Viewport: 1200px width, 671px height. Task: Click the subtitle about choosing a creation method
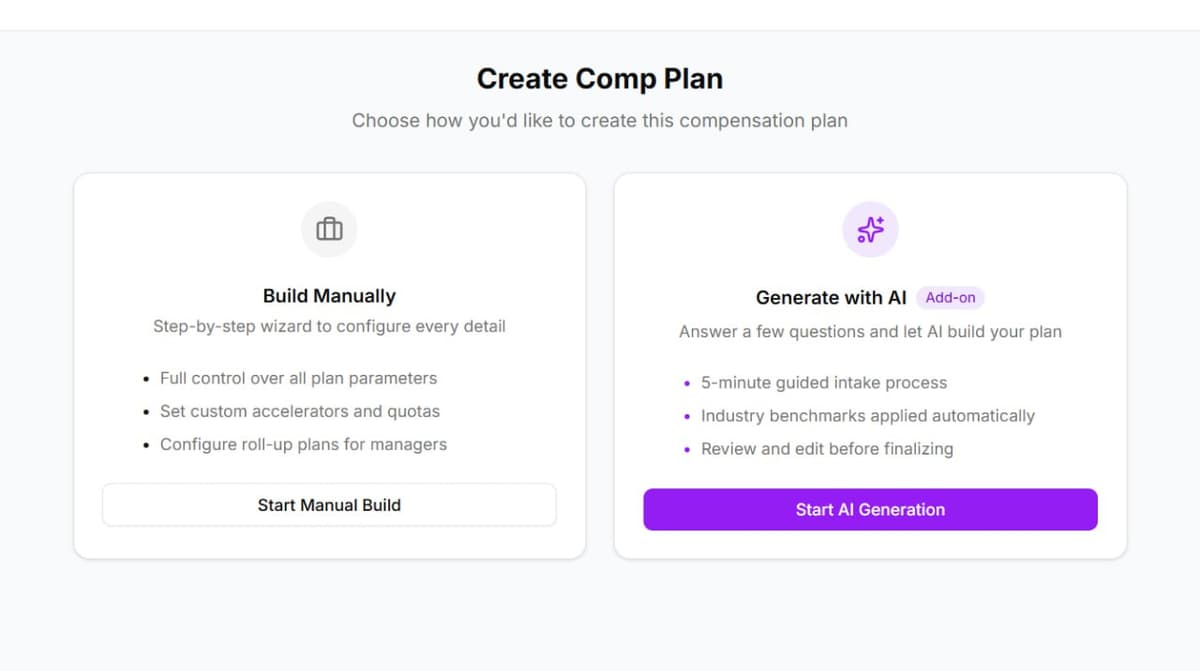click(600, 120)
